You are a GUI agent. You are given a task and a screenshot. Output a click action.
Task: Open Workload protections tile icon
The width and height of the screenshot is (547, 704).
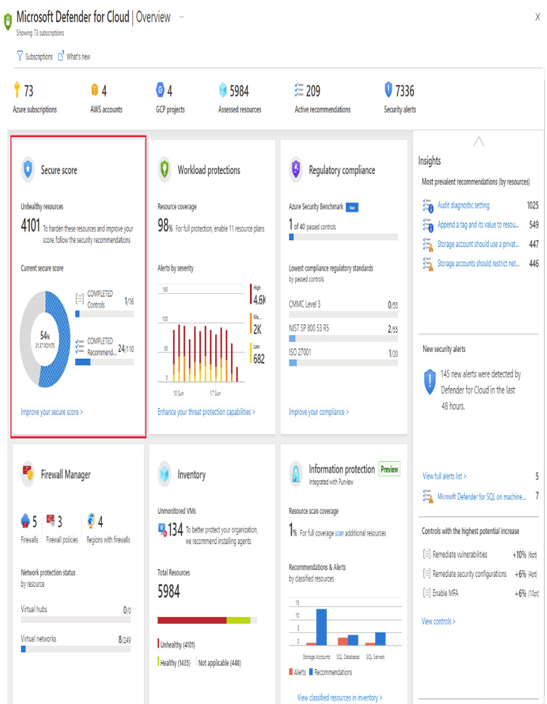(x=164, y=170)
